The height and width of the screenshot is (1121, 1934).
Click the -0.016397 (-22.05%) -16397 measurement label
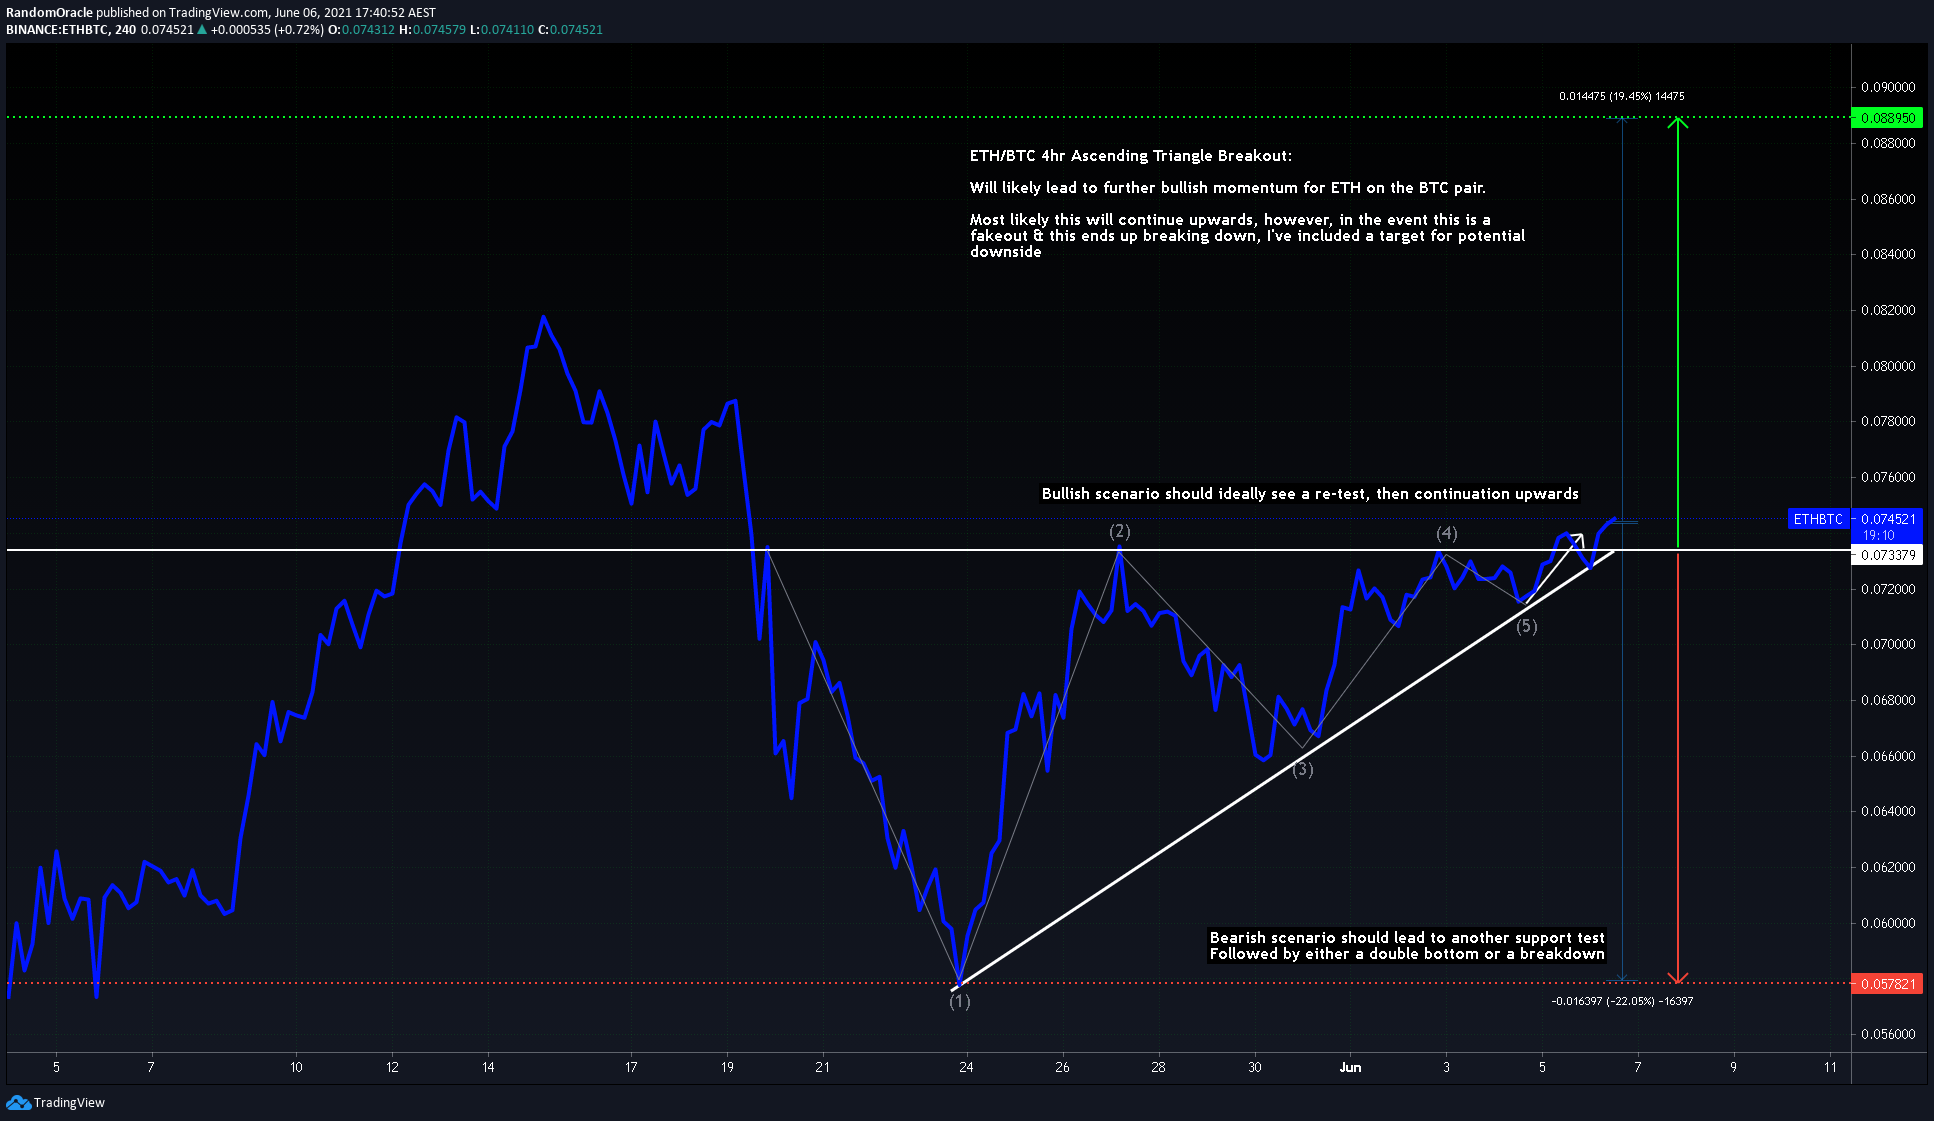(x=1622, y=1001)
